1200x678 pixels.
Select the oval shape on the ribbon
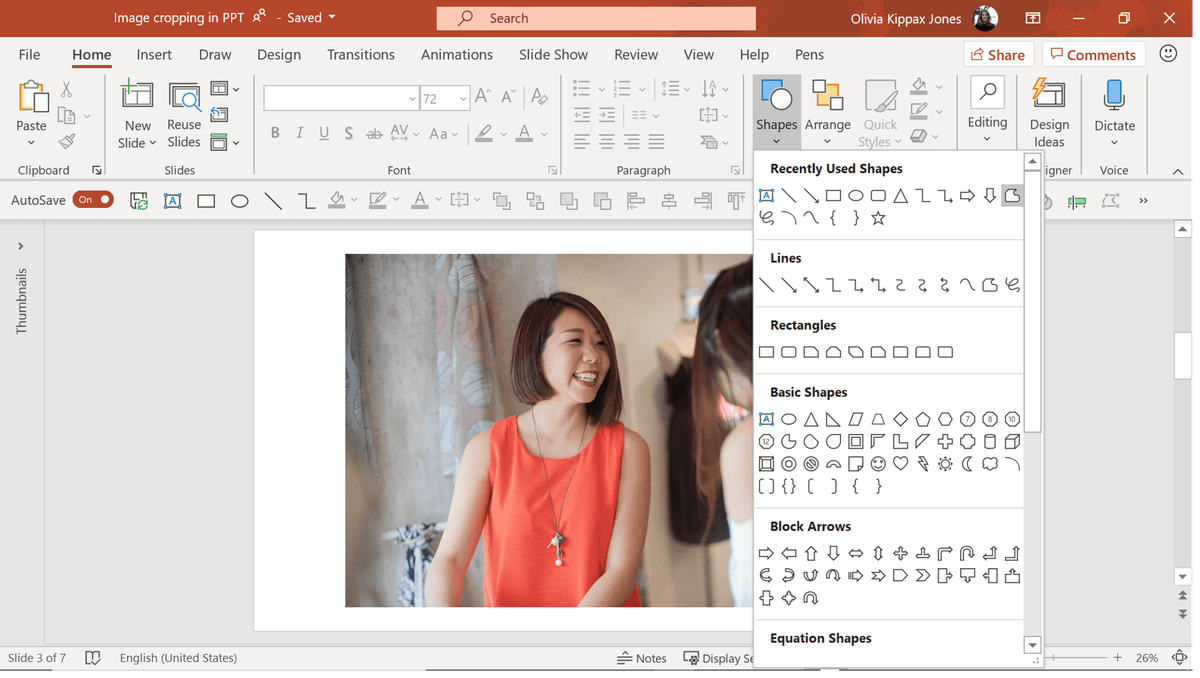tap(239, 201)
